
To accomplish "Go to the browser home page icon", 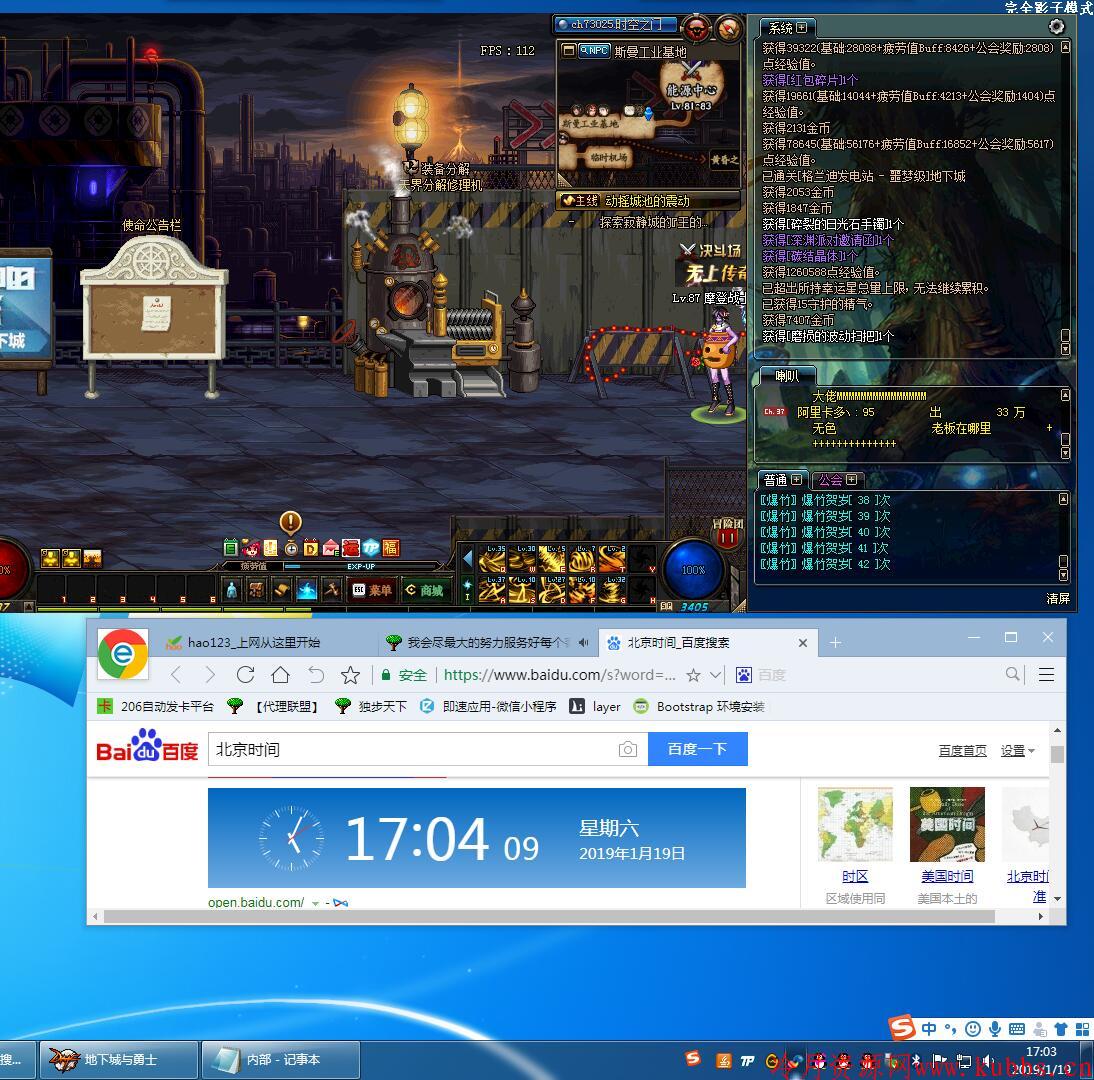I will pos(280,675).
